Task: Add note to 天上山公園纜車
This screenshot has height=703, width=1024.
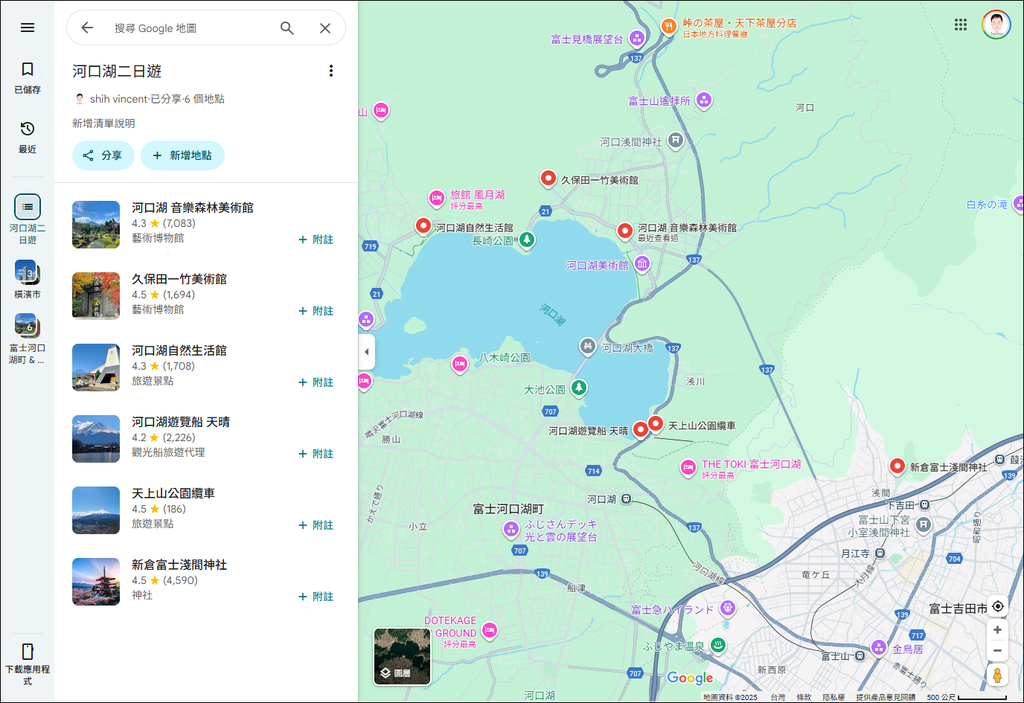Action: [x=316, y=525]
